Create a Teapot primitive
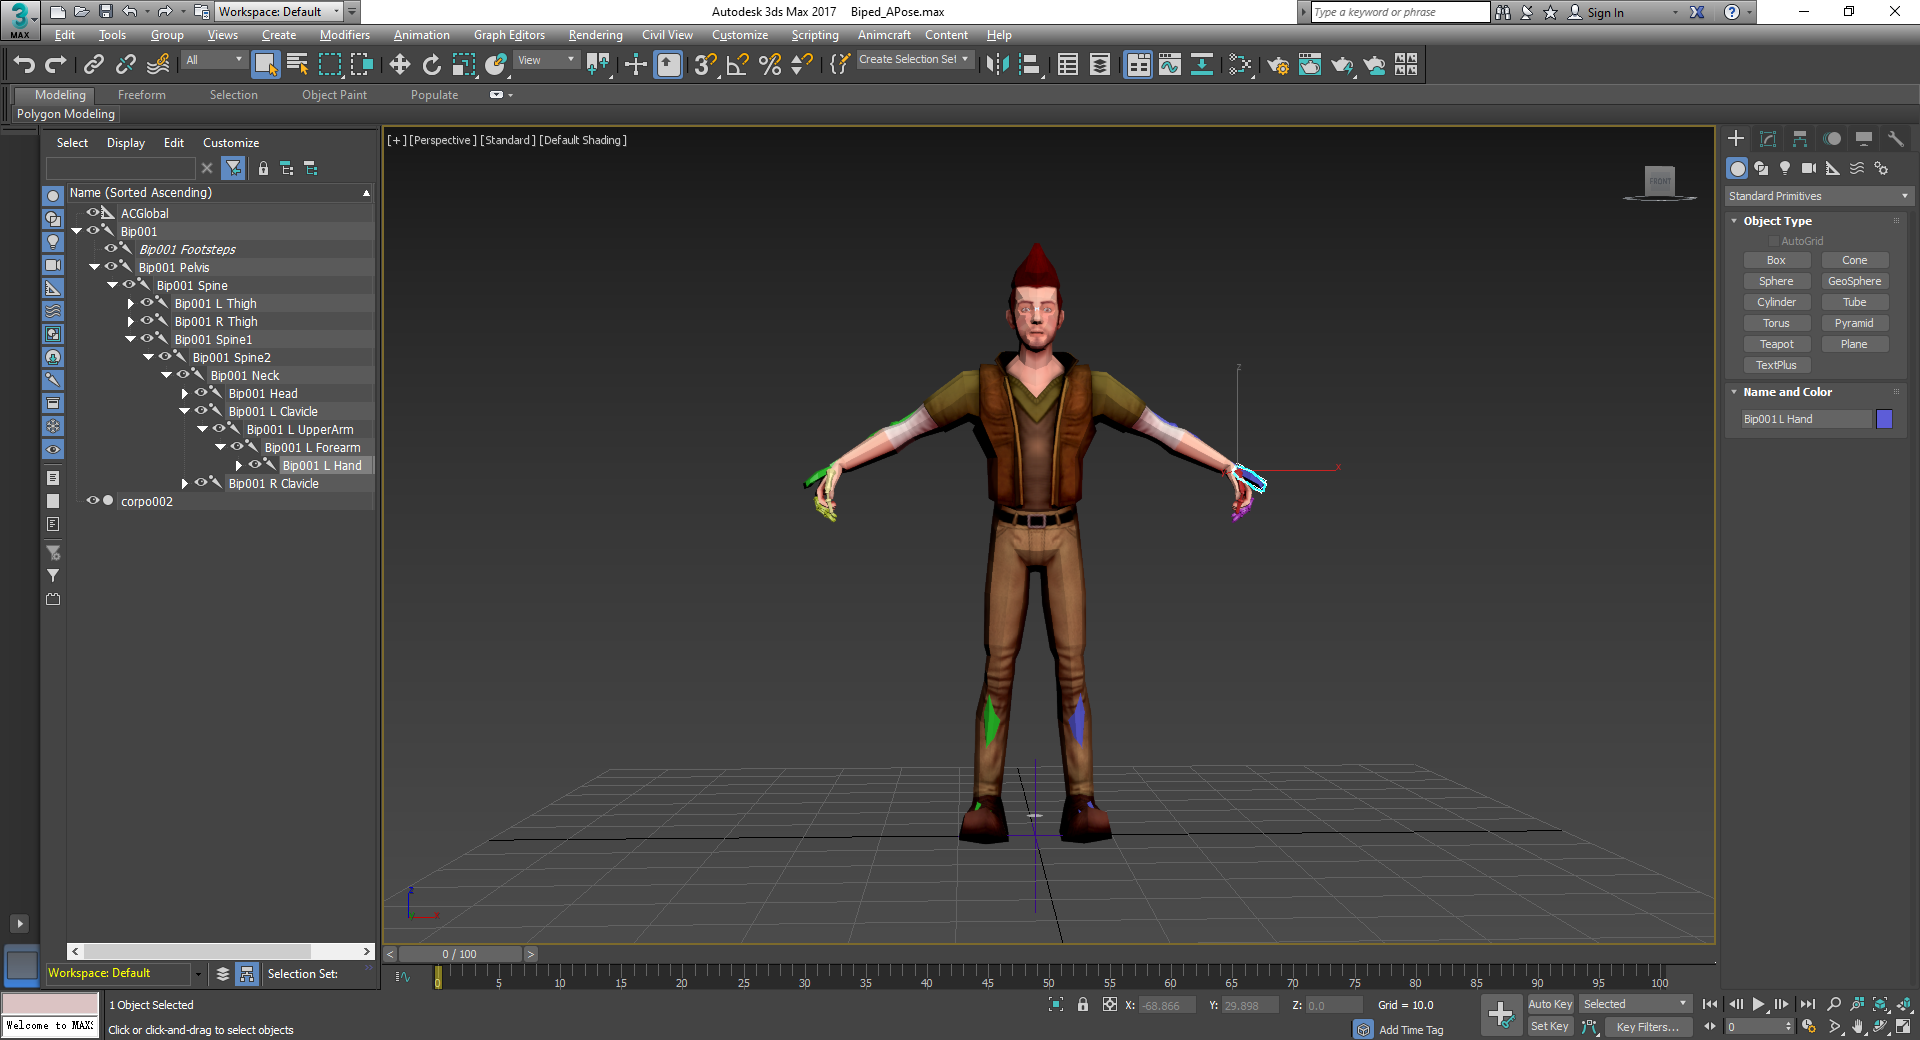1920x1040 pixels. tap(1776, 344)
